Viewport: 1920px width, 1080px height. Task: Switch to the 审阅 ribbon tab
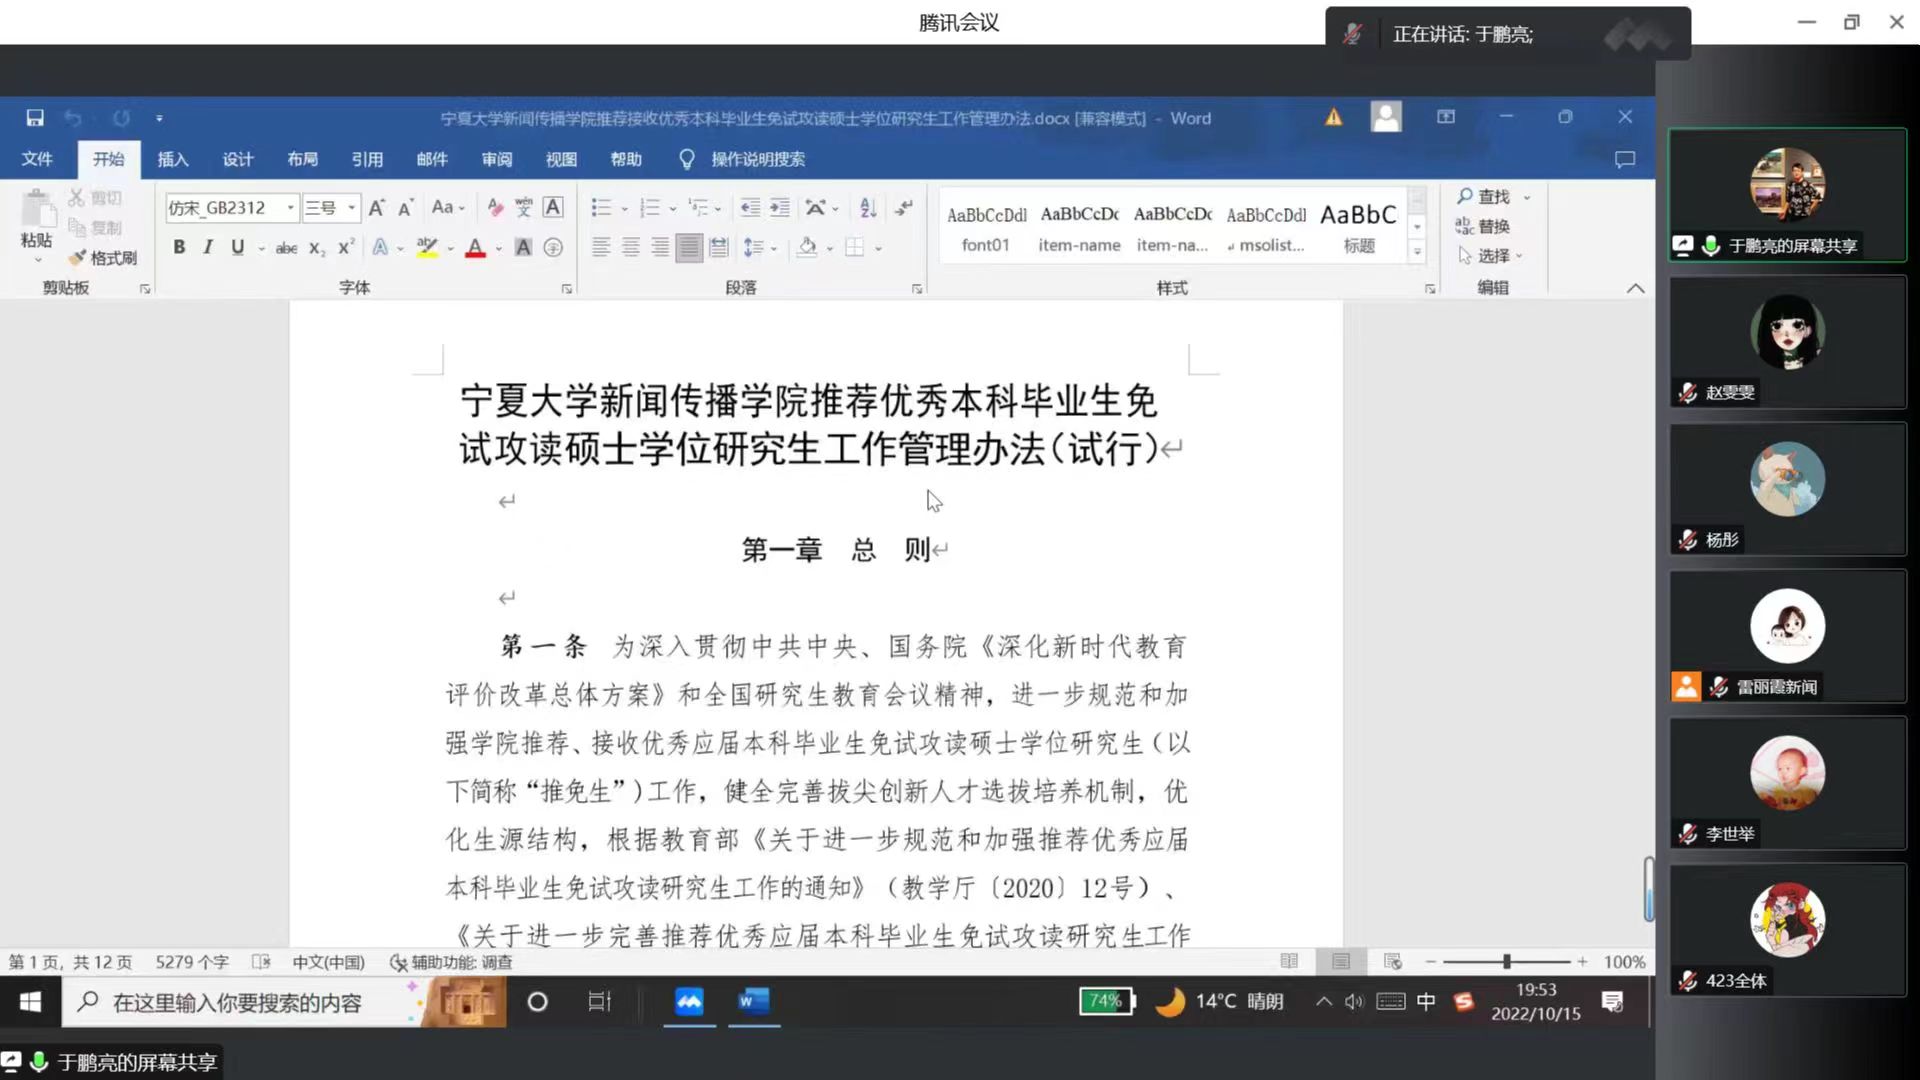click(x=496, y=159)
